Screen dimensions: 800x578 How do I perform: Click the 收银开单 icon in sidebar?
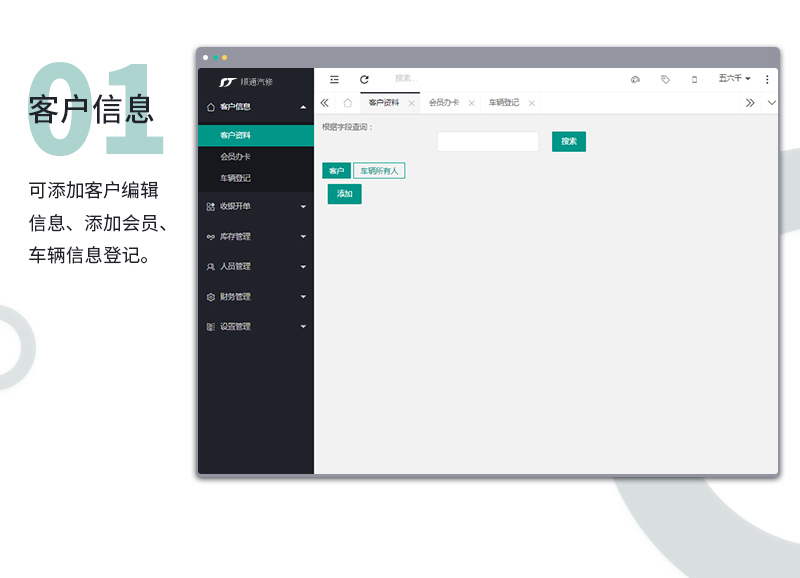coord(211,207)
